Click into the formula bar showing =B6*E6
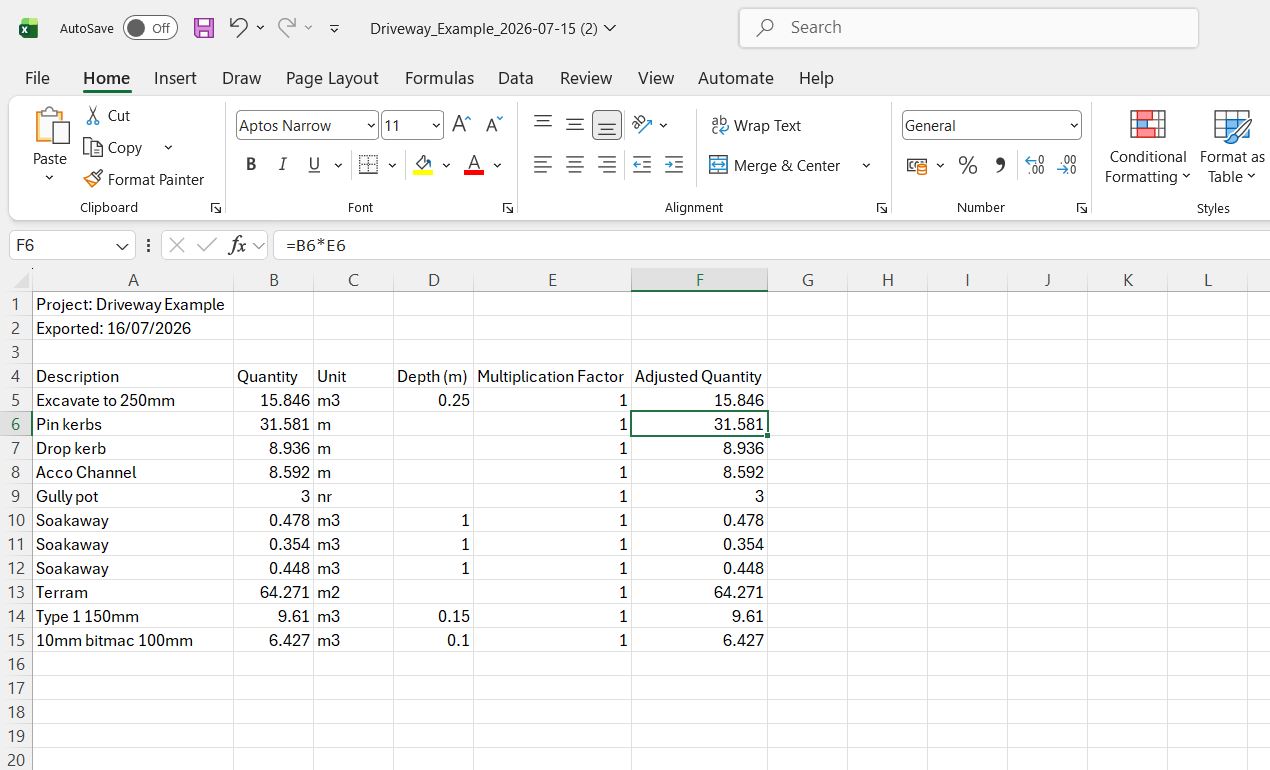The height and width of the screenshot is (770, 1270). [x=770, y=245]
